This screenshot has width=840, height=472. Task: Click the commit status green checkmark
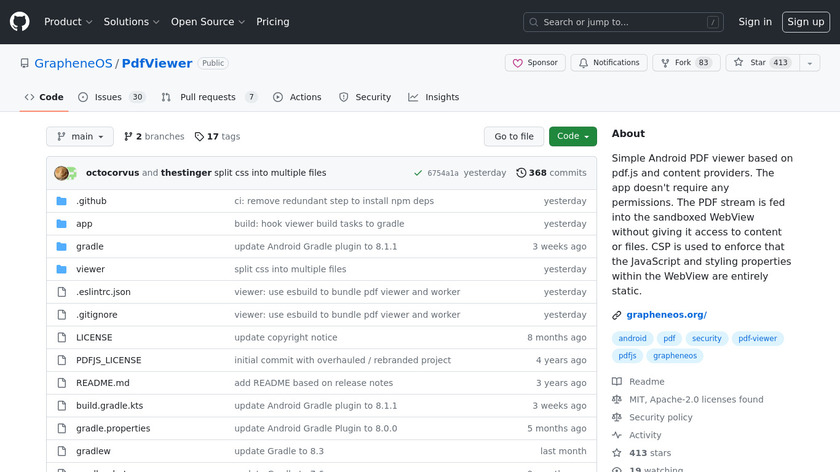pos(418,173)
